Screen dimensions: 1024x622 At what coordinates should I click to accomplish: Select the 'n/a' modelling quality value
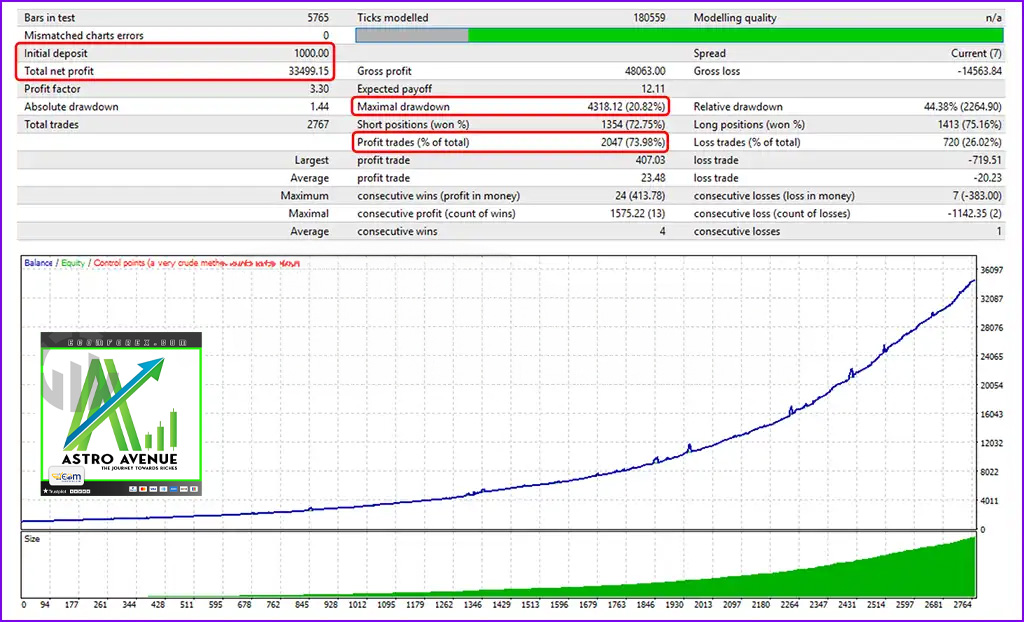click(993, 18)
